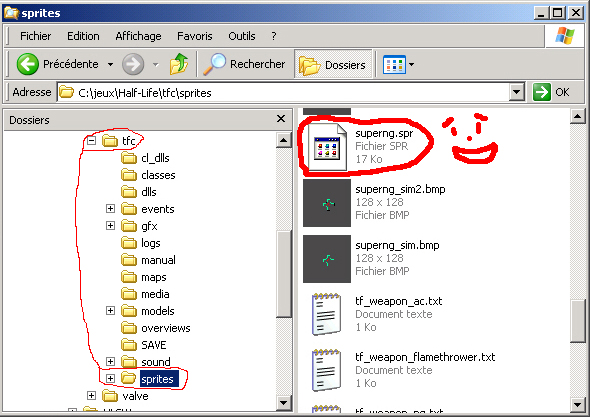590x417 pixels.
Task: Select the open sprites folder icon
Action: (129, 379)
